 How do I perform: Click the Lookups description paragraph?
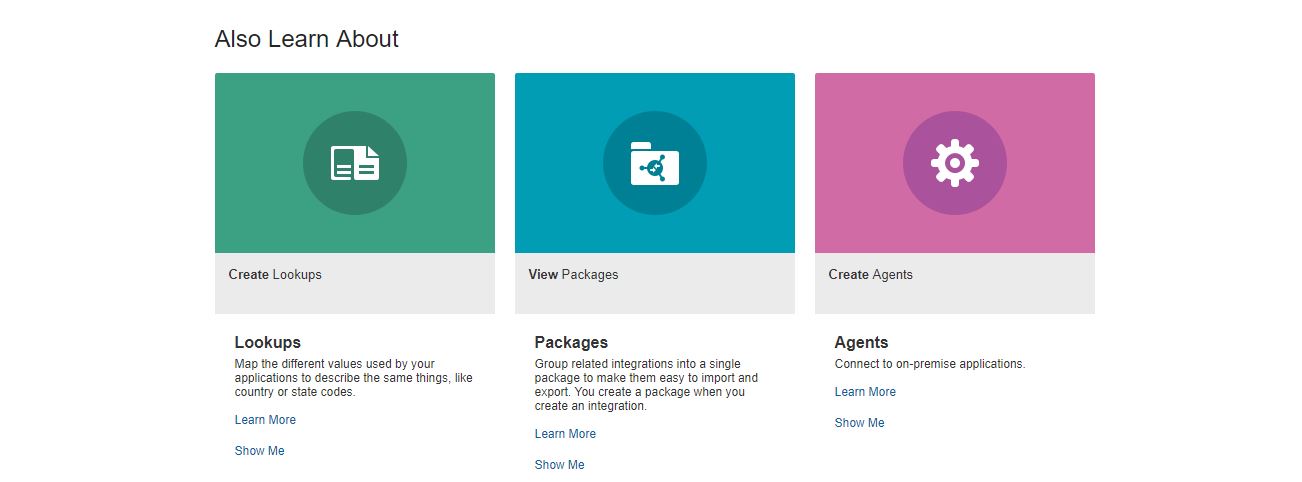coord(354,378)
